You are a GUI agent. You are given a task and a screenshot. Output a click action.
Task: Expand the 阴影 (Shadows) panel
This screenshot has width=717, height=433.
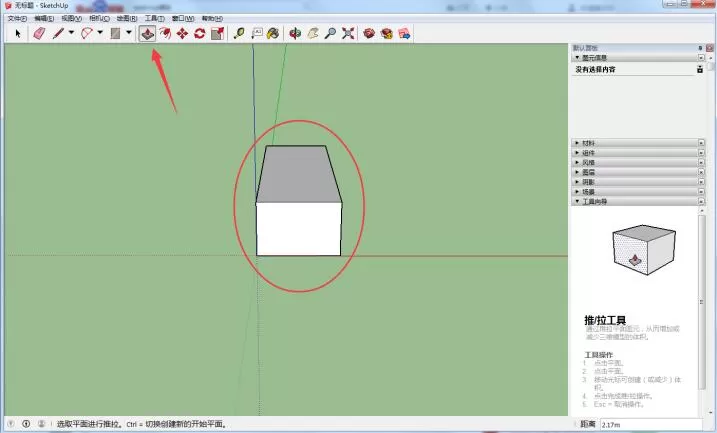click(x=638, y=182)
